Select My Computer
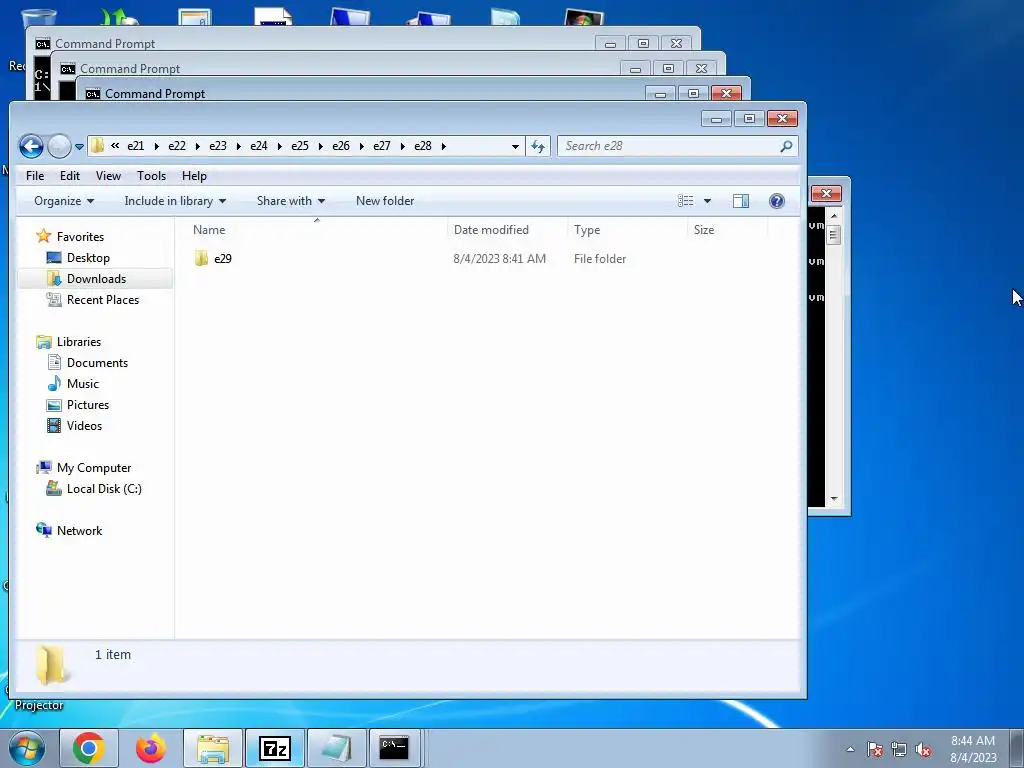The height and width of the screenshot is (768, 1024). (x=93, y=468)
